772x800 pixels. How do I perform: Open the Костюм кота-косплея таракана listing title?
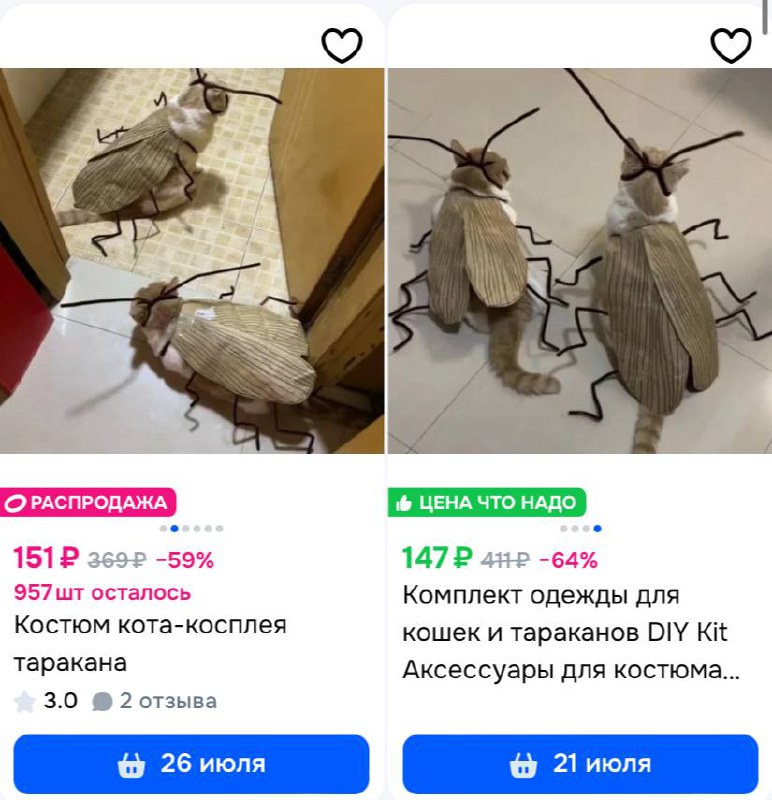[x=150, y=643]
